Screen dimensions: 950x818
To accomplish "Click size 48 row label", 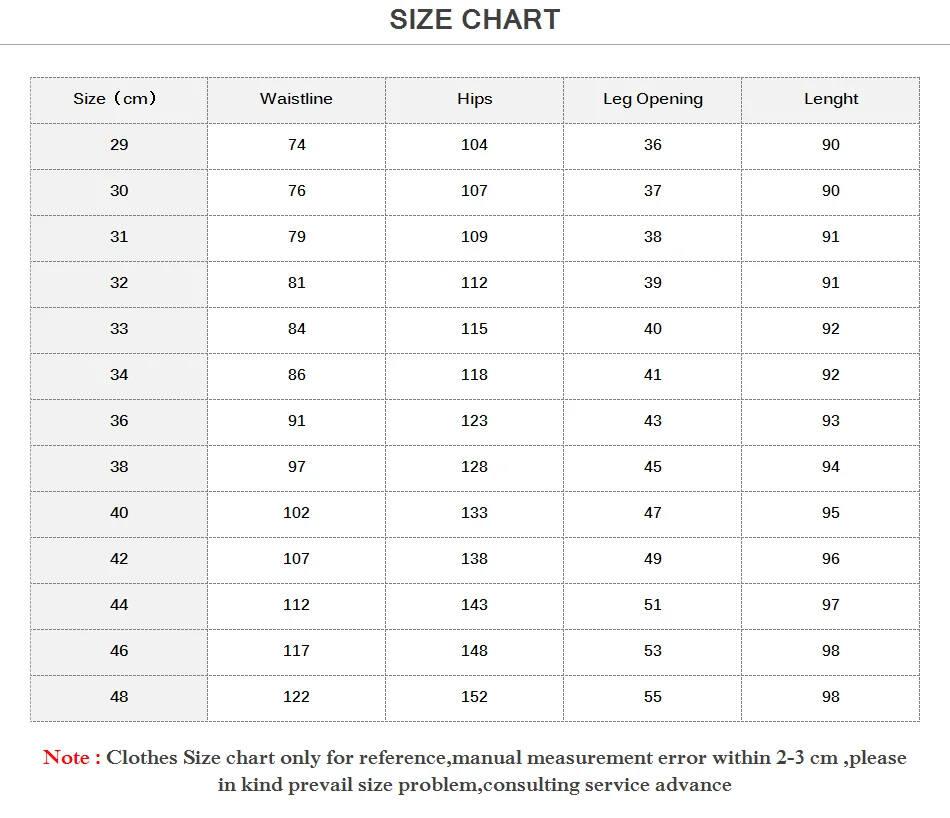I will coord(119,697).
